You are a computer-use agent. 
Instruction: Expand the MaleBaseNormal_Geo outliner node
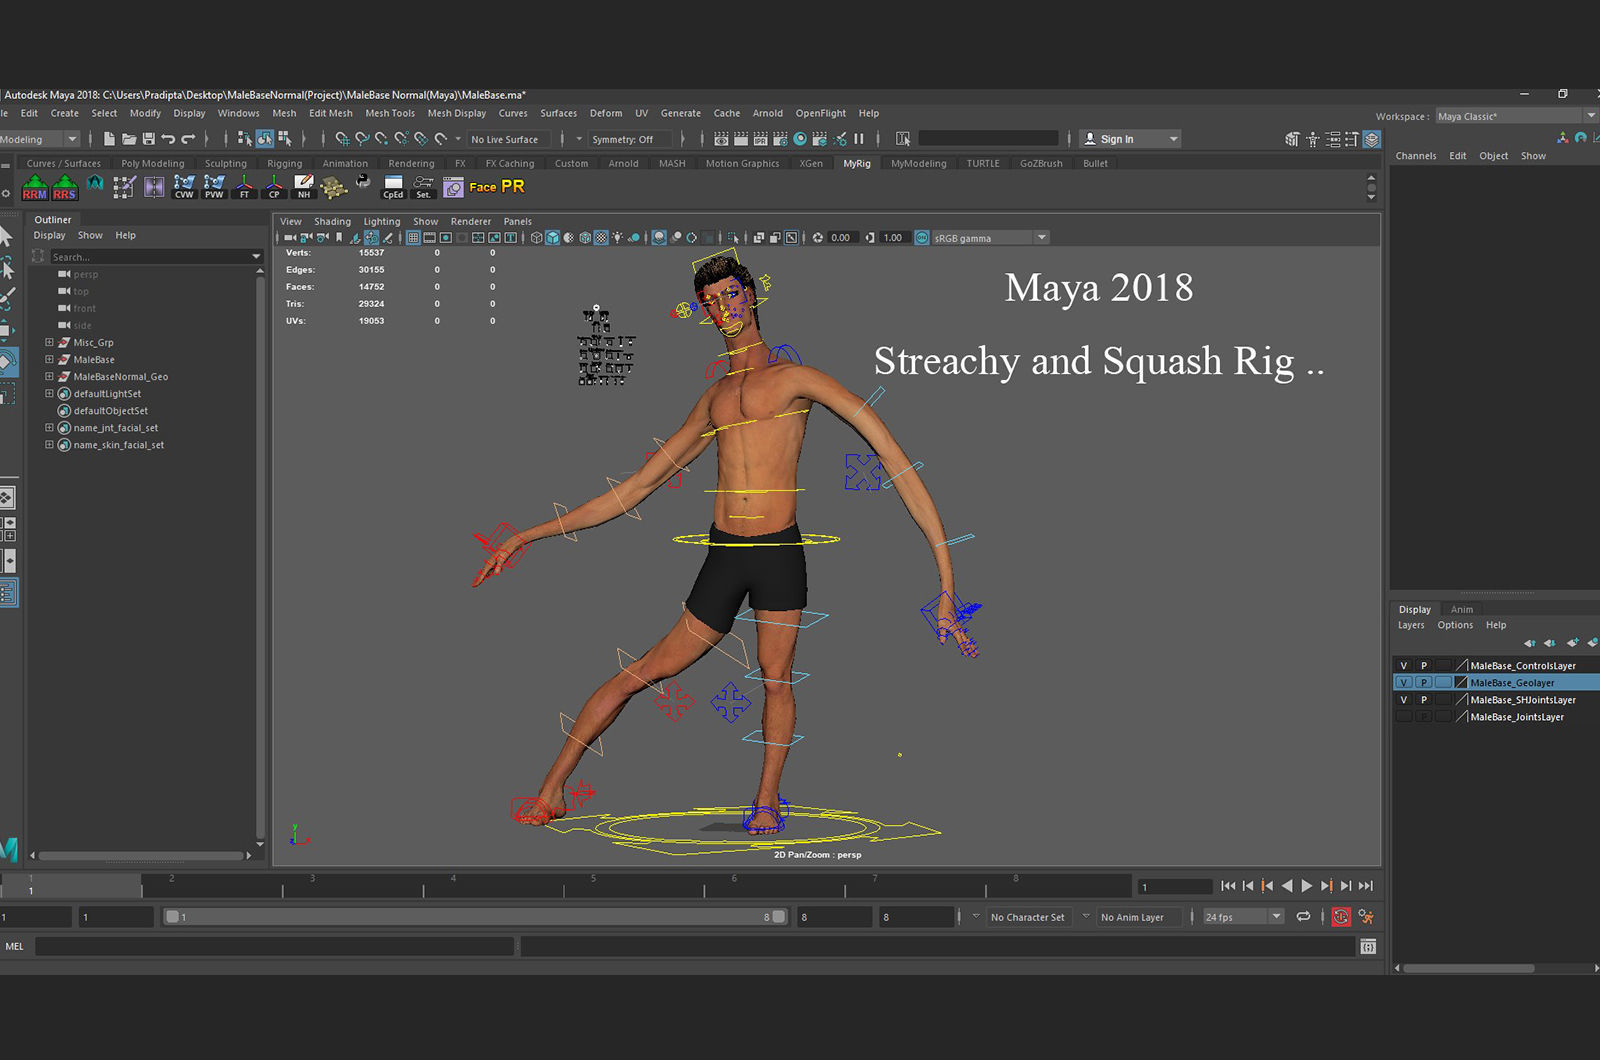pyautogui.click(x=49, y=377)
